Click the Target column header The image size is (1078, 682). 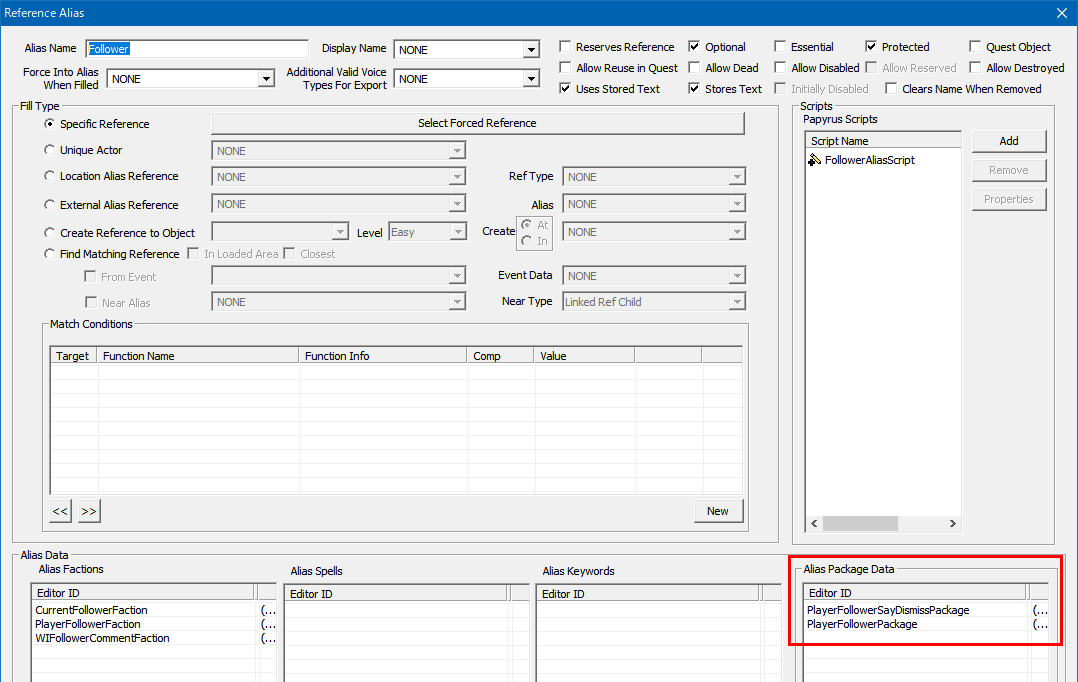[74, 355]
